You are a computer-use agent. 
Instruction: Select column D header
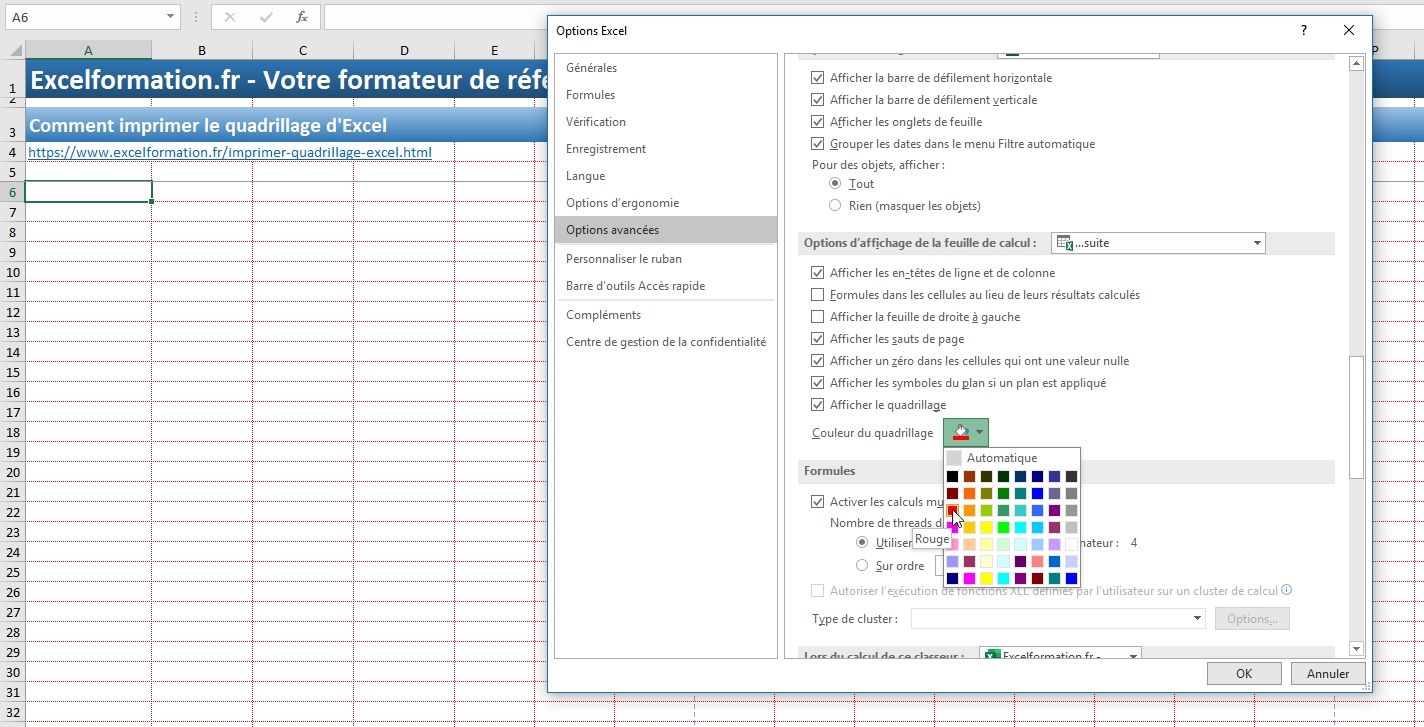404,51
